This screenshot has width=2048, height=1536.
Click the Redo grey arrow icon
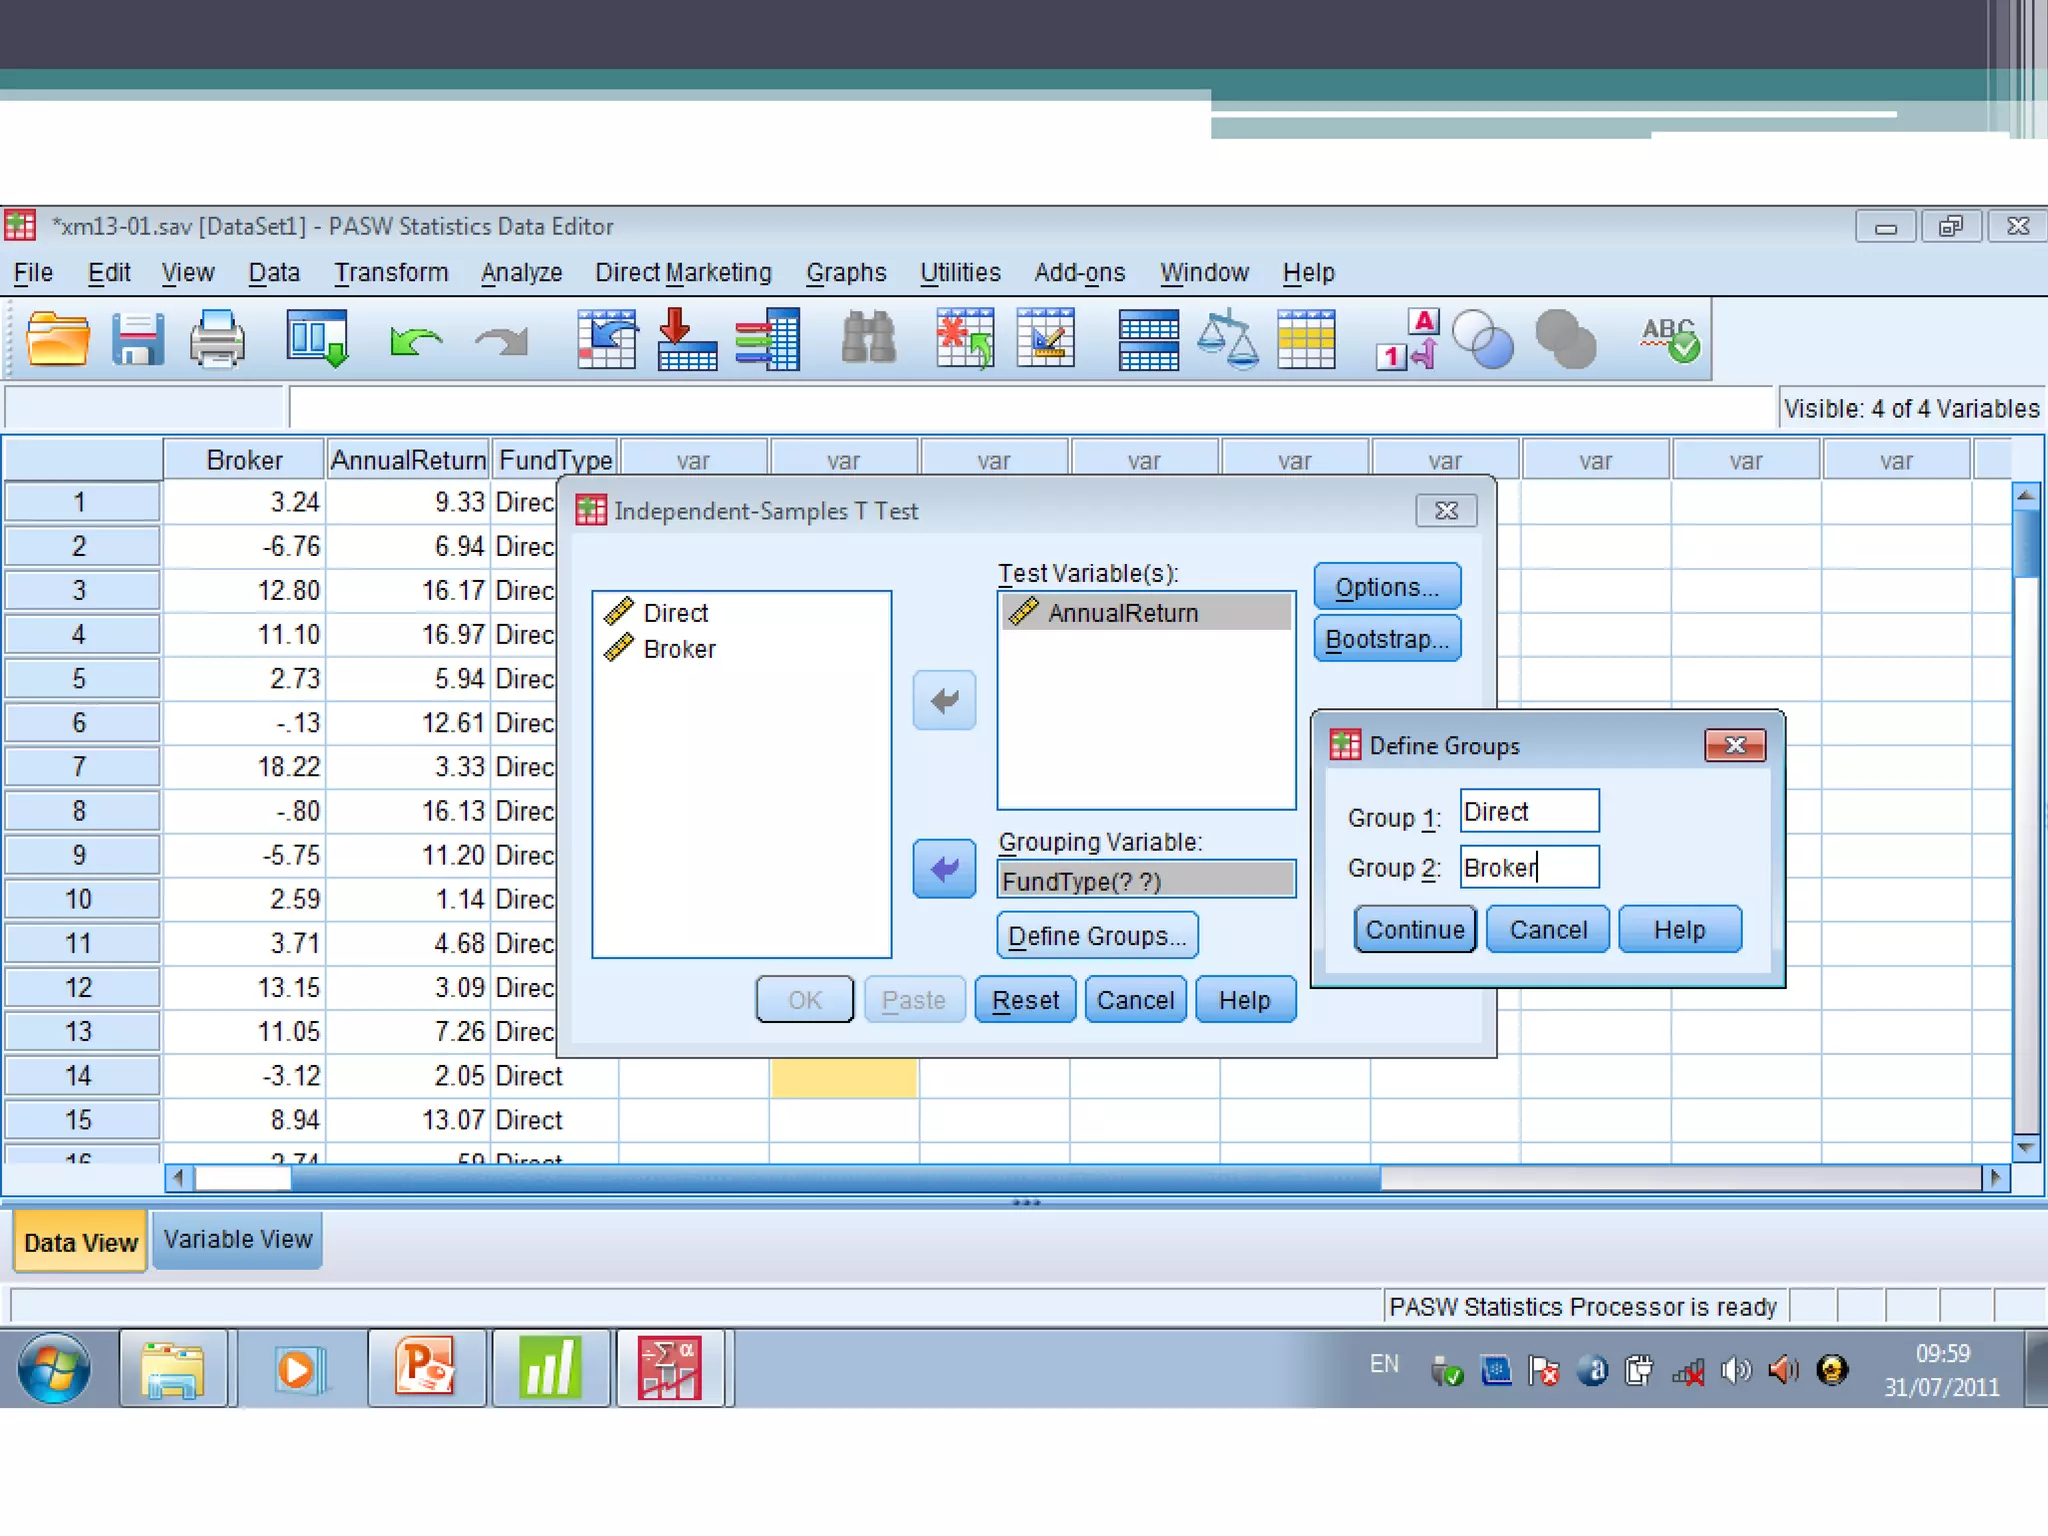coord(501,341)
